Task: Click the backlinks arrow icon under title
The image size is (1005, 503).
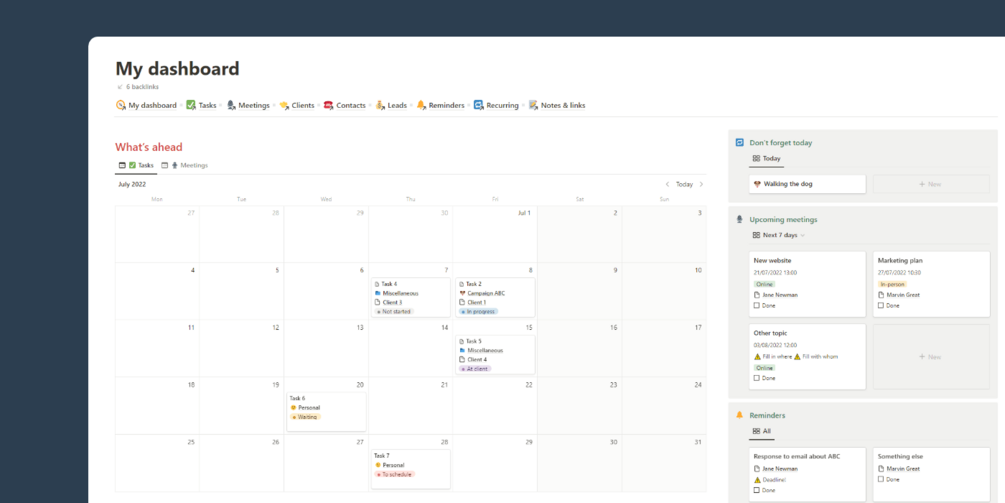Action: tap(119, 87)
